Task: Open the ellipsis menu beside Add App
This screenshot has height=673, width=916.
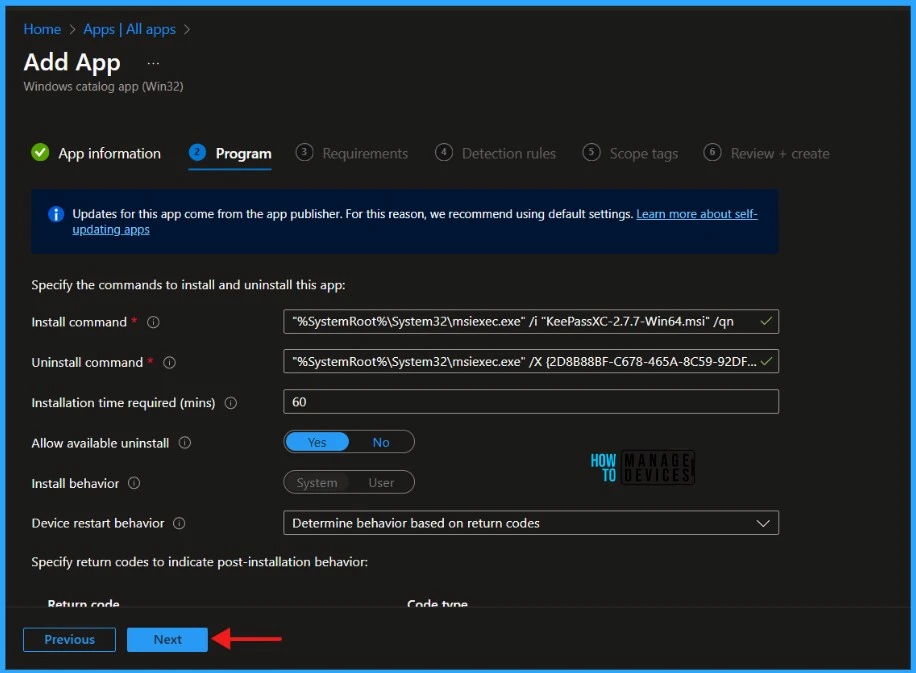Action: (153, 63)
